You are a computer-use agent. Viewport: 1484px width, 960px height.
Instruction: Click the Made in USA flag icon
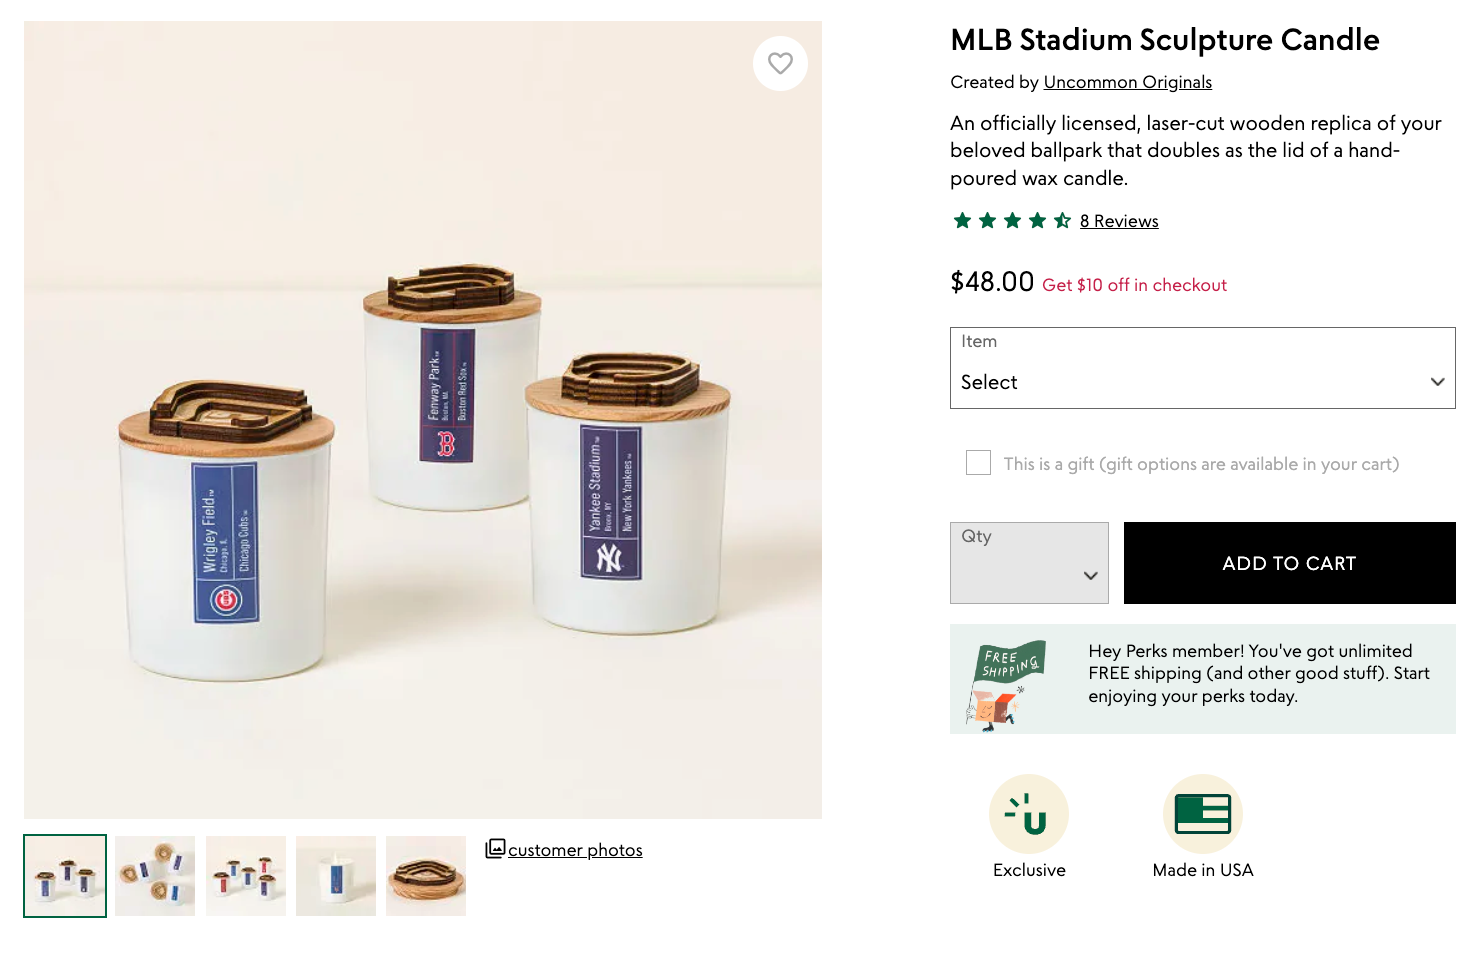1202,814
